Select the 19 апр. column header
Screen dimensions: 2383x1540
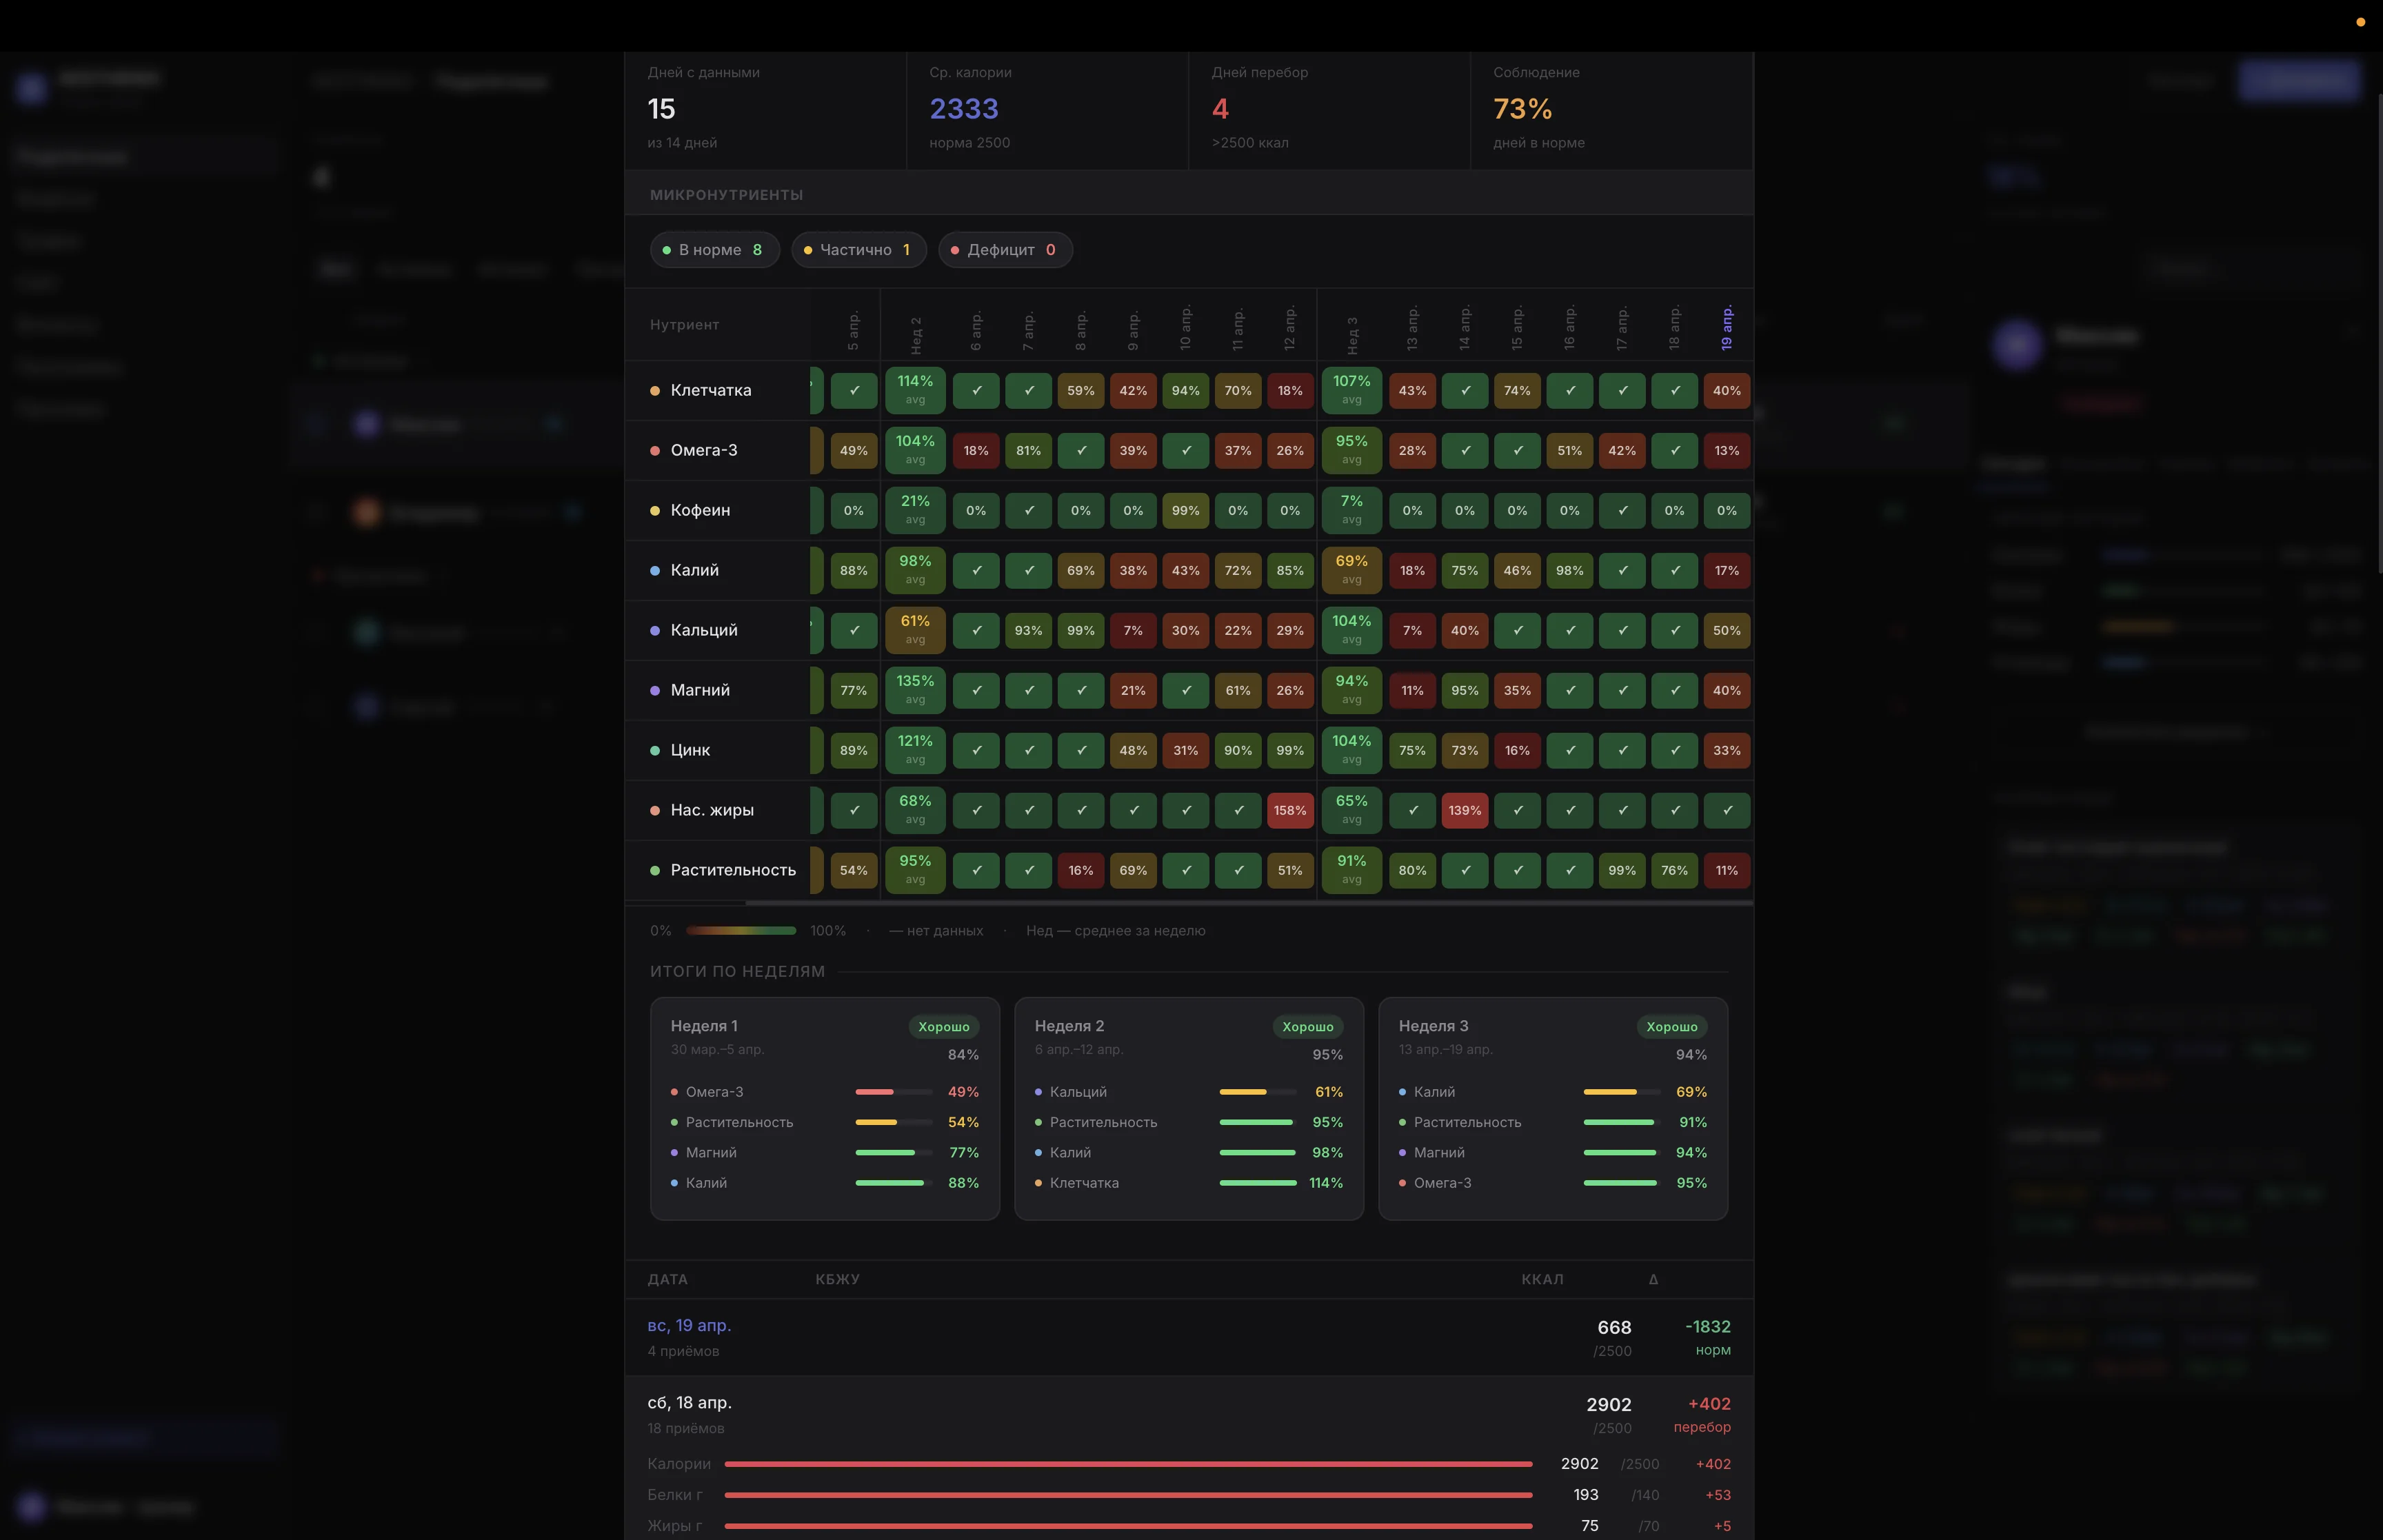[1726, 328]
